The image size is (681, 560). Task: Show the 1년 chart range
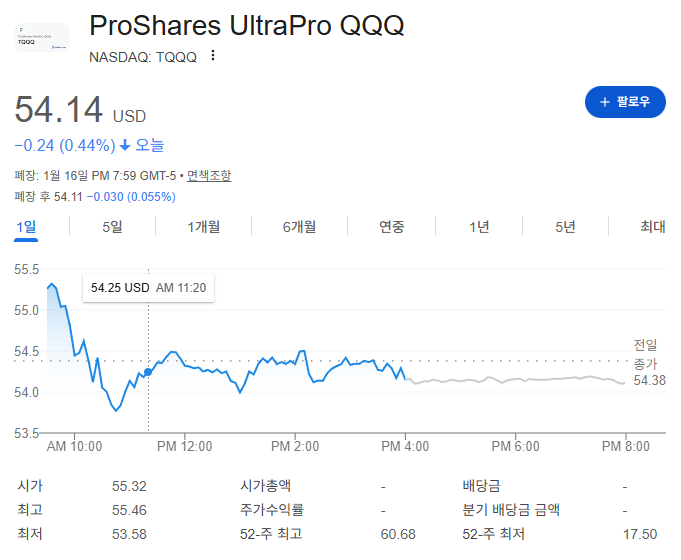[x=479, y=227]
